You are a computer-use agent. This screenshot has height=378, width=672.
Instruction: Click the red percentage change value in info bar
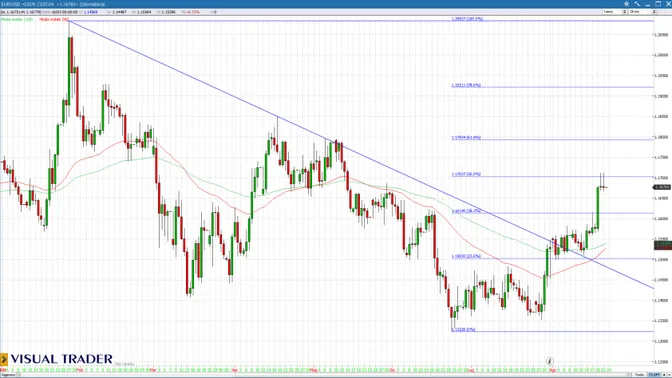pos(194,12)
